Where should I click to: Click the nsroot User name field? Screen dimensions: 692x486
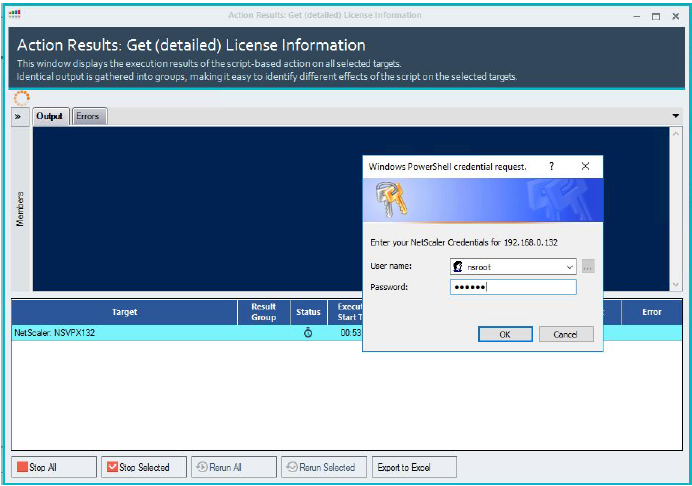tap(513, 267)
